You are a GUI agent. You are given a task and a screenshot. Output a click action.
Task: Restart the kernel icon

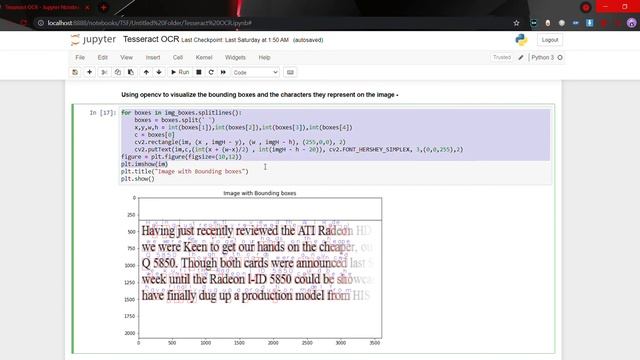[x=211, y=72]
